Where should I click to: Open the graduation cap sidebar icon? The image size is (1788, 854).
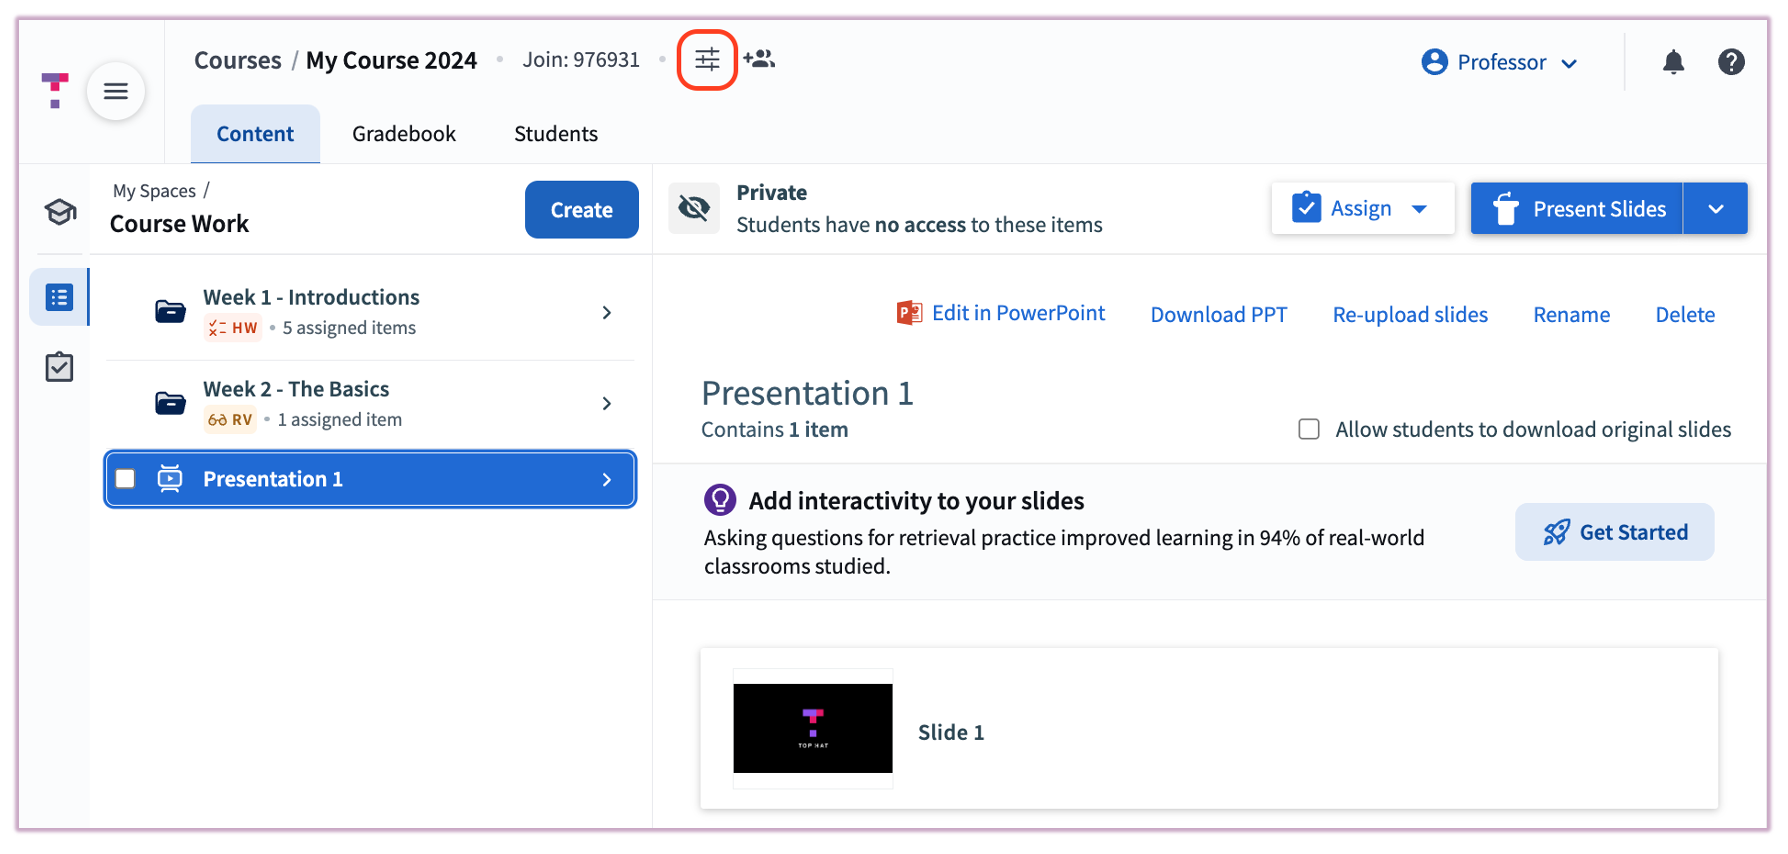(x=60, y=212)
